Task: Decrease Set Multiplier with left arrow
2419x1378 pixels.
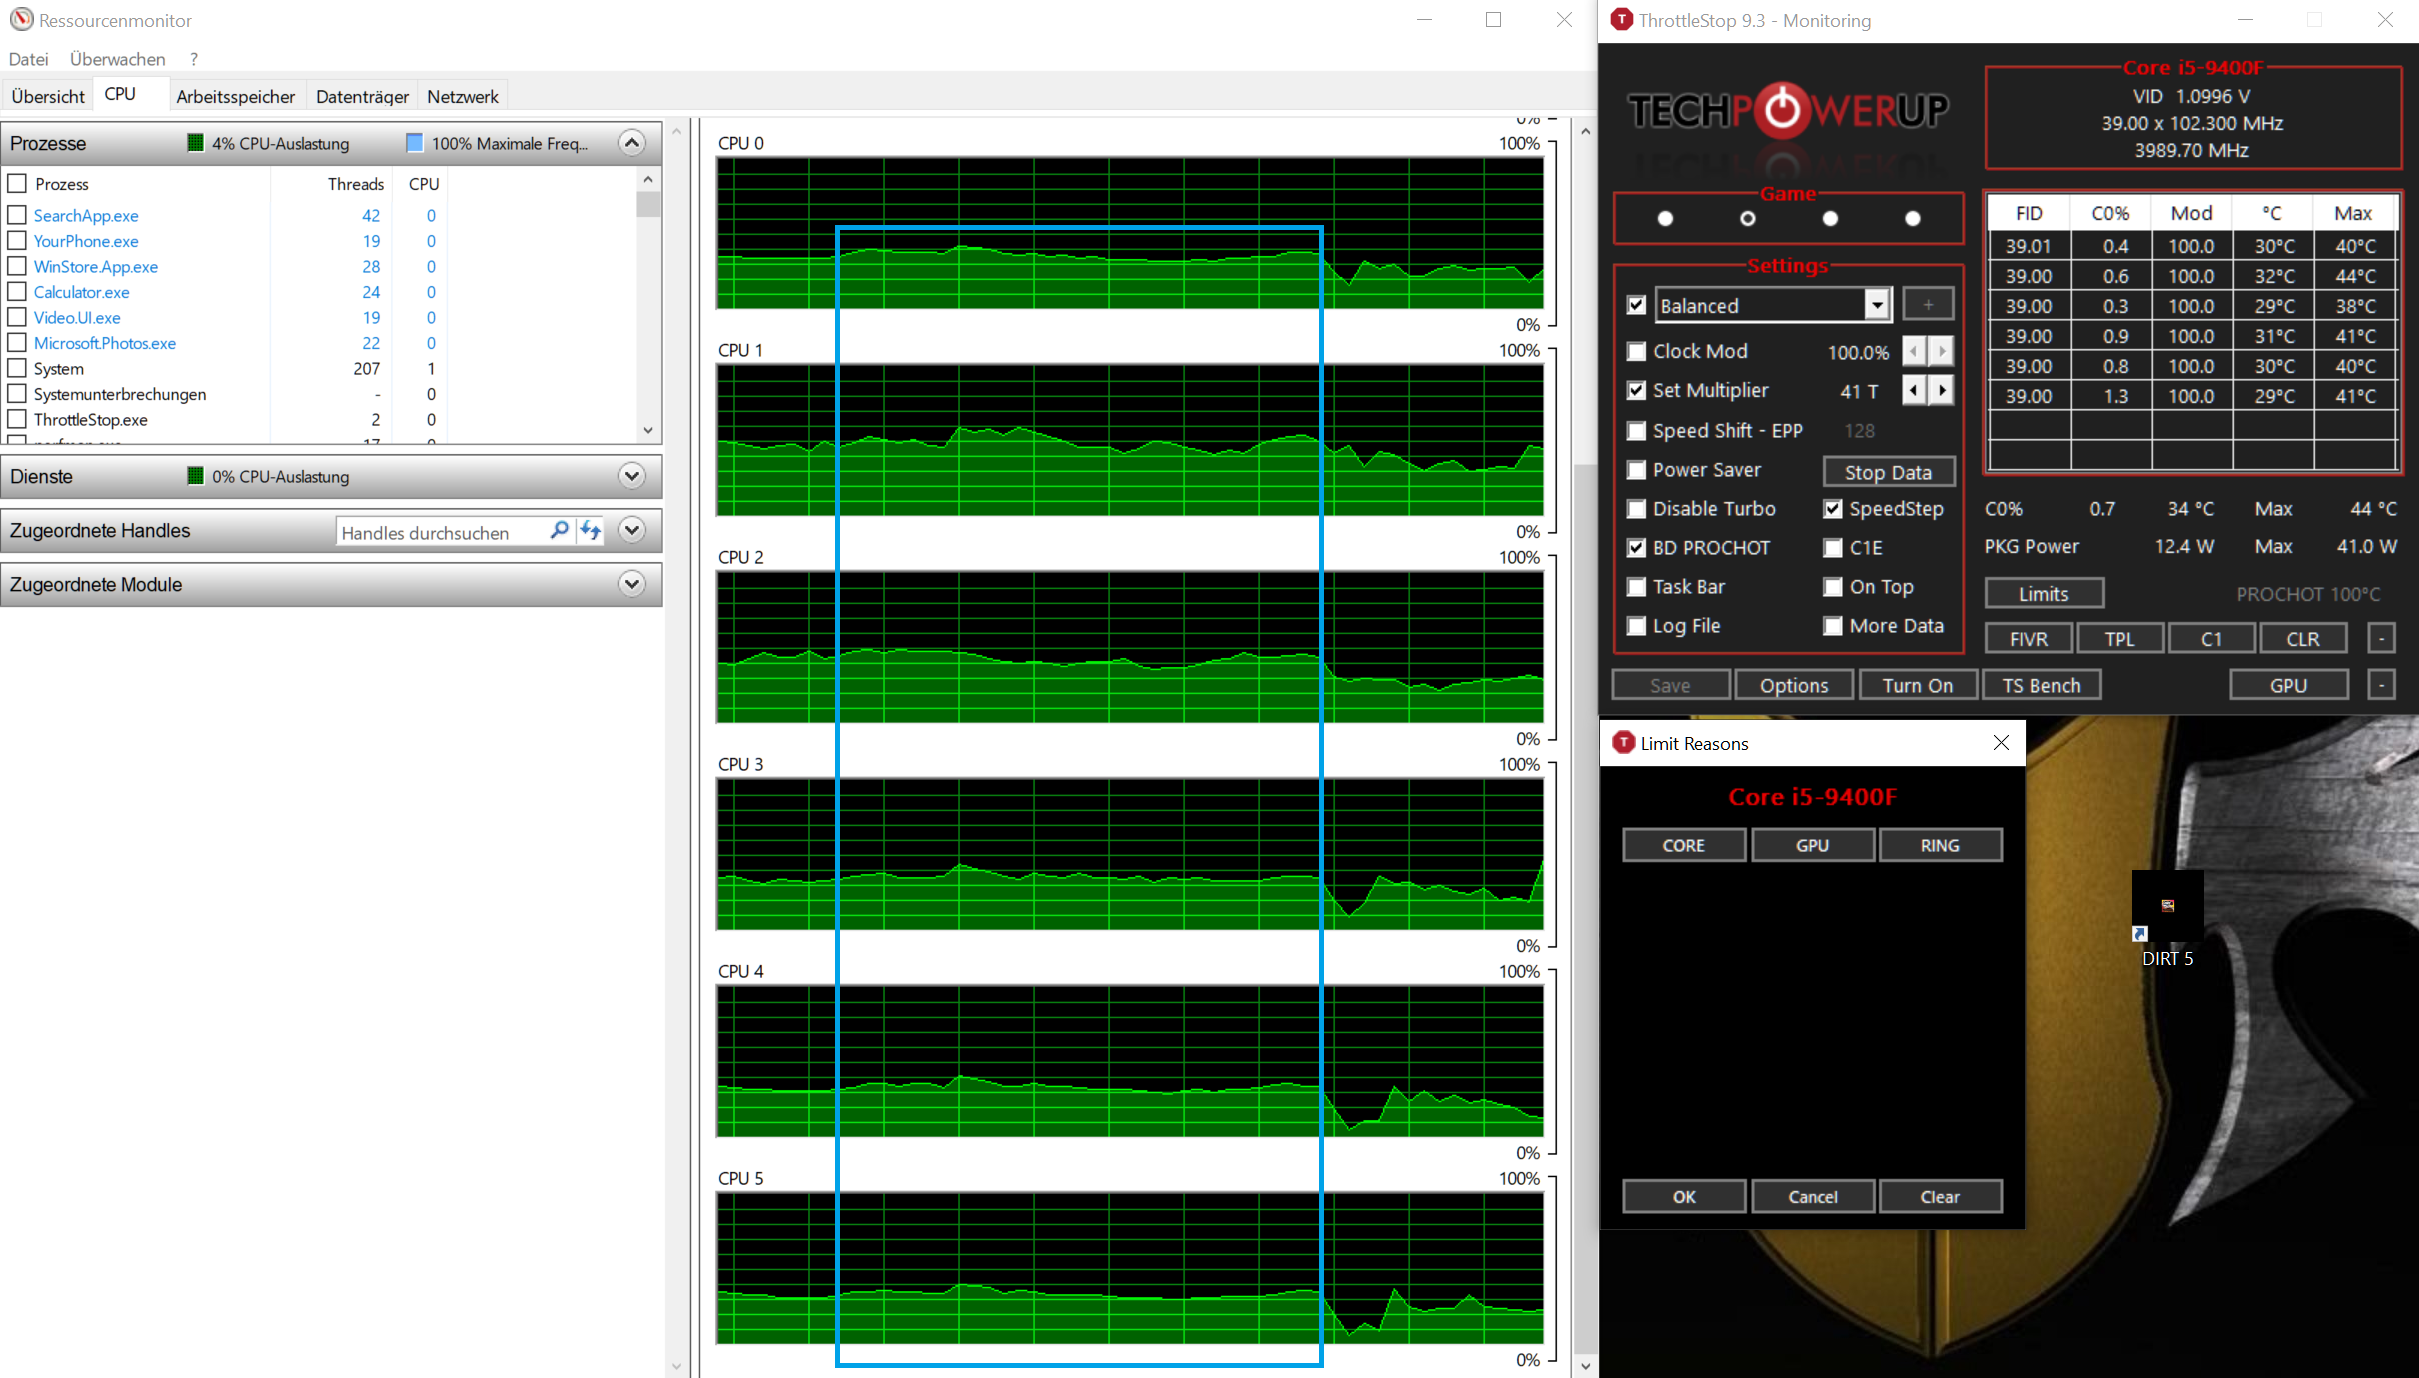Action: (x=1913, y=390)
